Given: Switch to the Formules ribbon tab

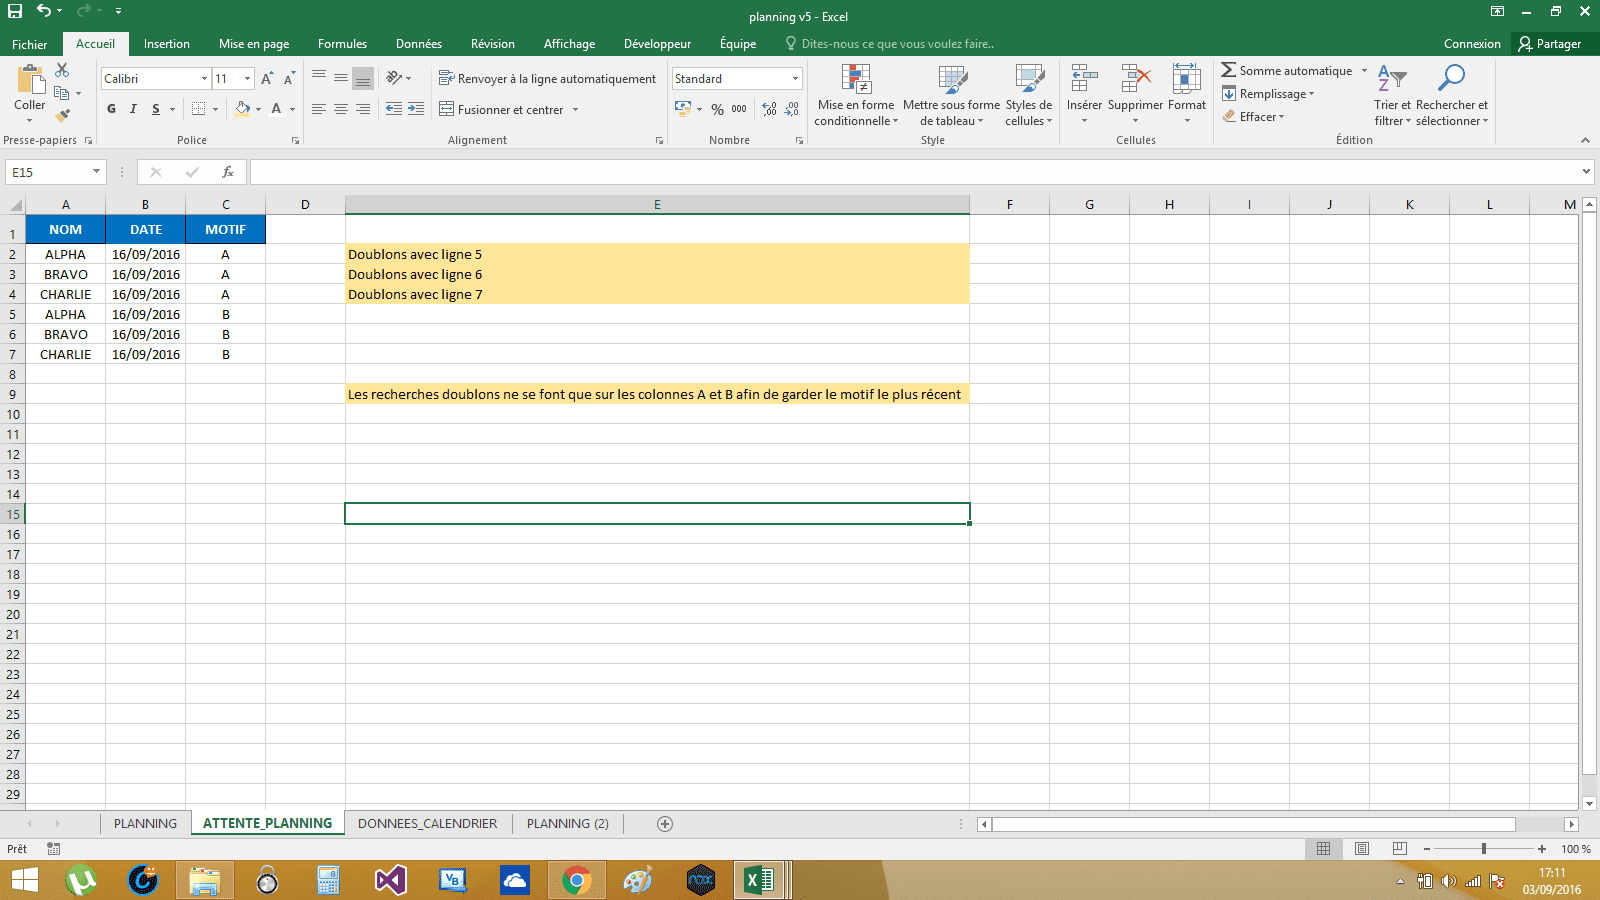Looking at the screenshot, I should pyautogui.click(x=342, y=44).
